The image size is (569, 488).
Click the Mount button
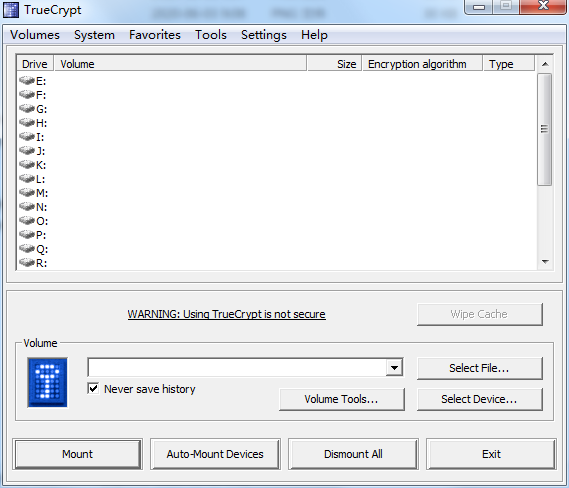point(77,454)
